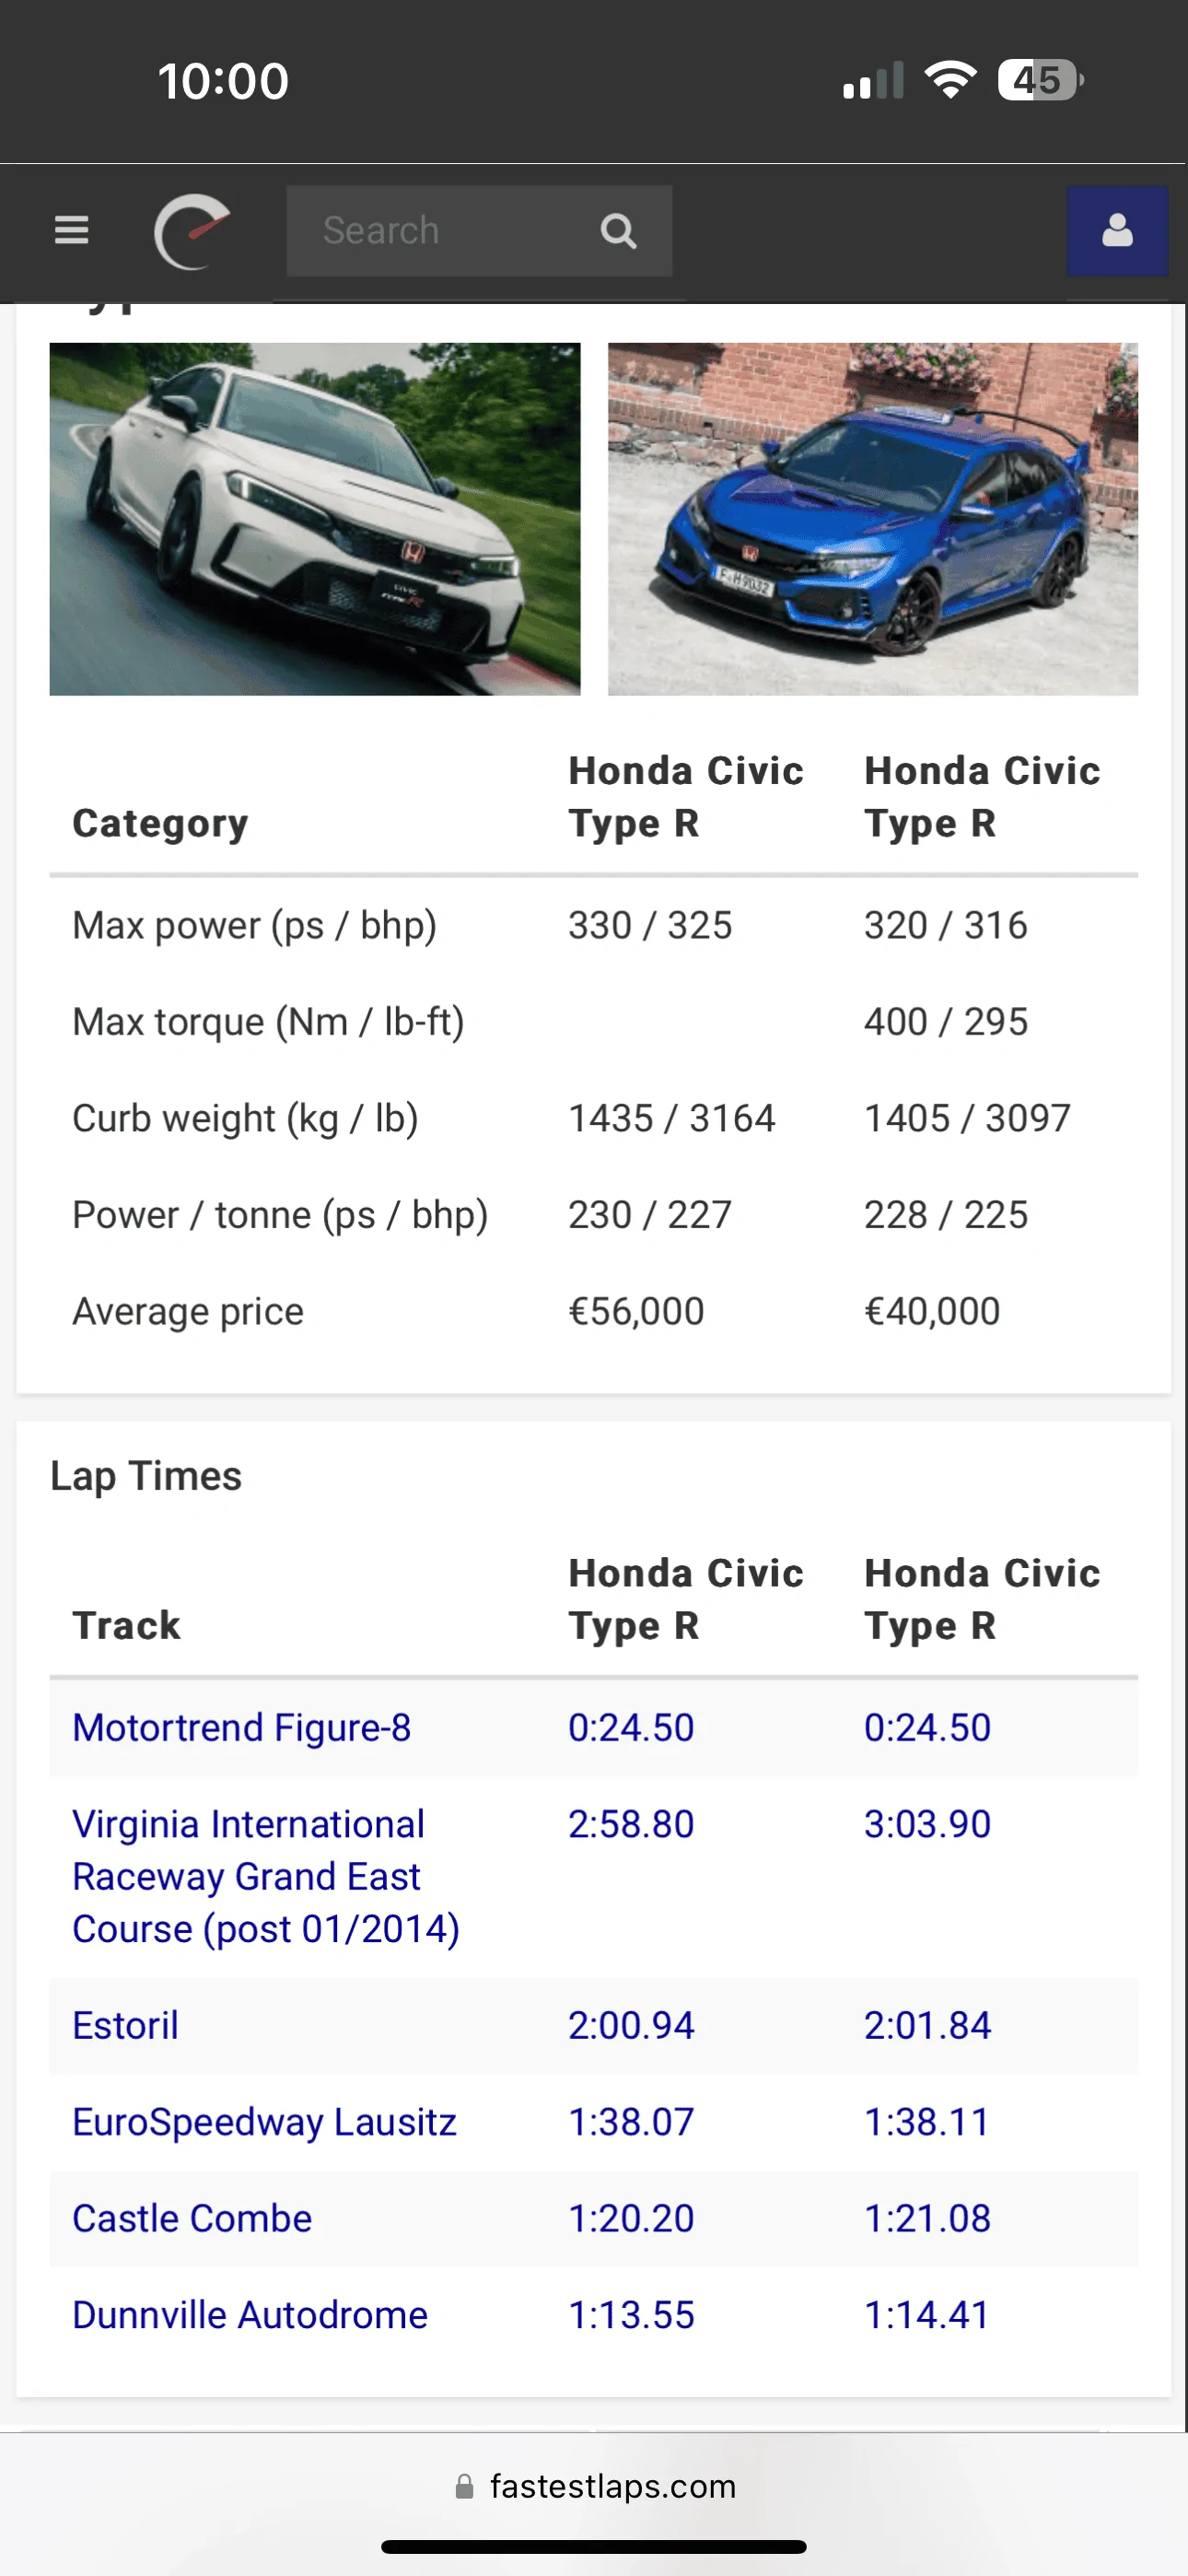The height and width of the screenshot is (2576, 1188).
Task: Tap the cellular signal bars icon
Action: pyautogui.click(x=873, y=80)
